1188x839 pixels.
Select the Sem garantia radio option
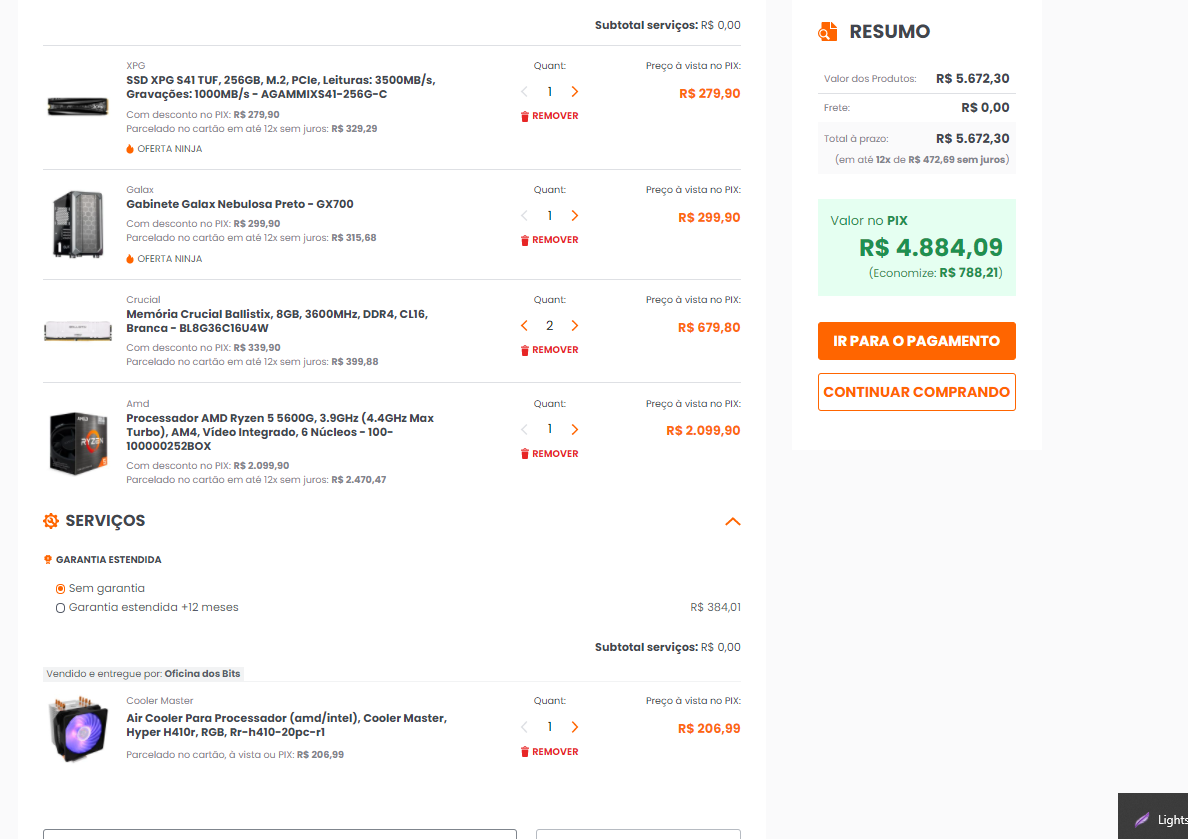[61, 589]
